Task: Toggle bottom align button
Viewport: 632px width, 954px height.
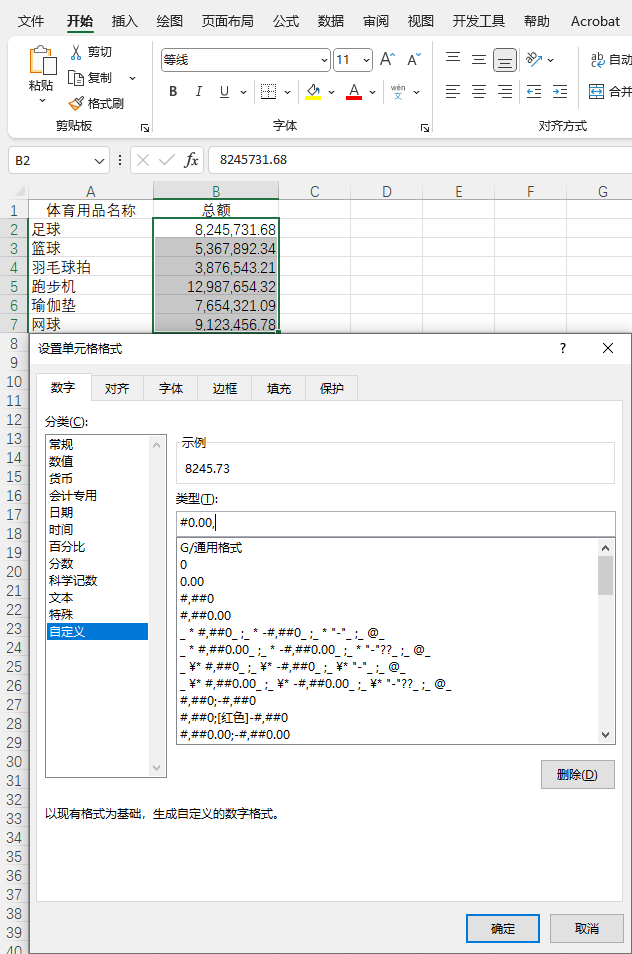Action: pos(505,60)
